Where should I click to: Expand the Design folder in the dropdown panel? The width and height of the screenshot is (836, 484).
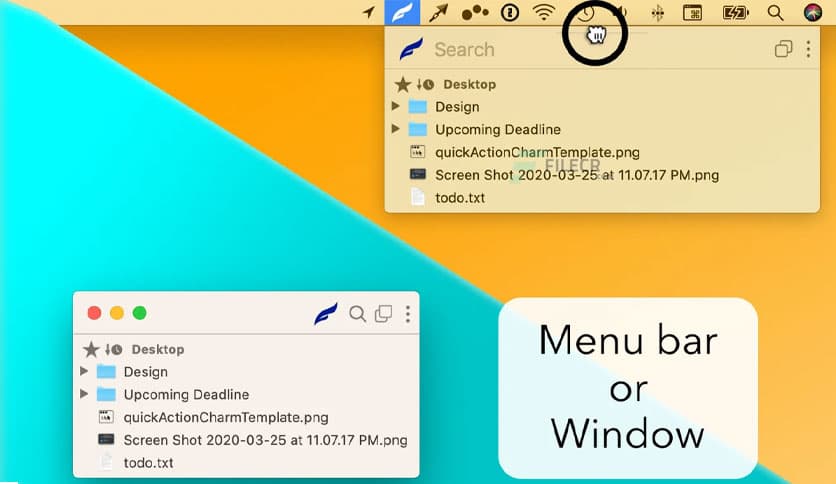396,106
